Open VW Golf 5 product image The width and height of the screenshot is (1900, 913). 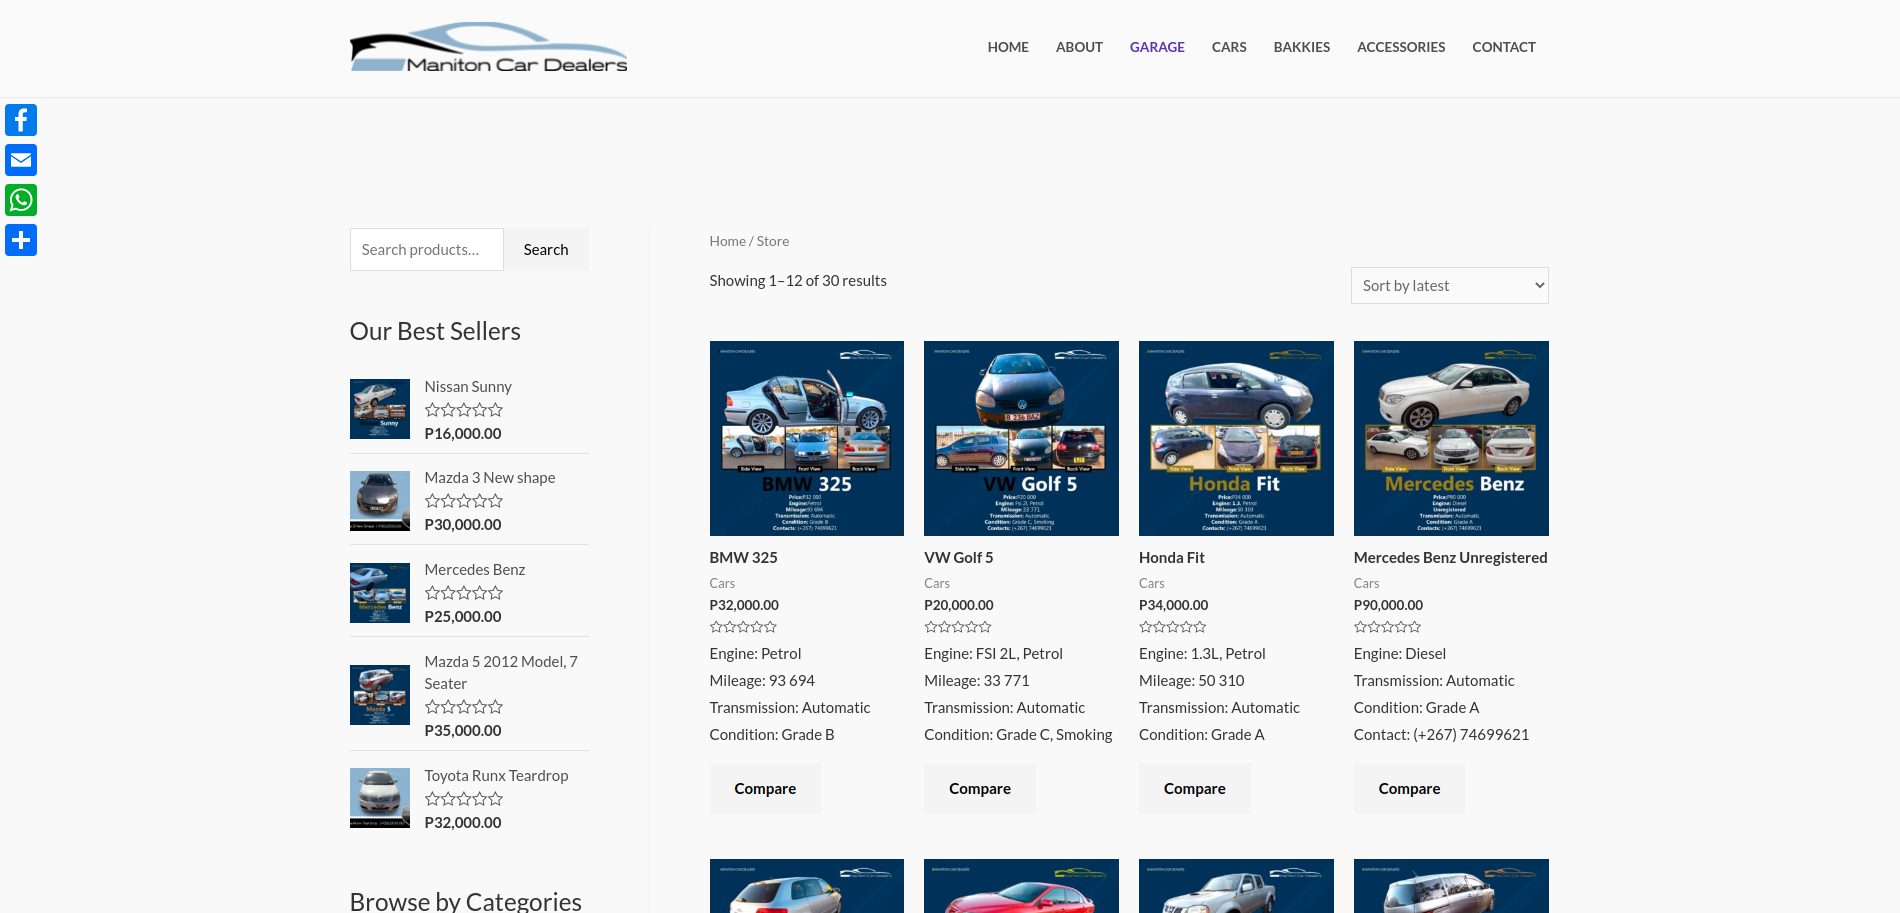tap(1021, 438)
